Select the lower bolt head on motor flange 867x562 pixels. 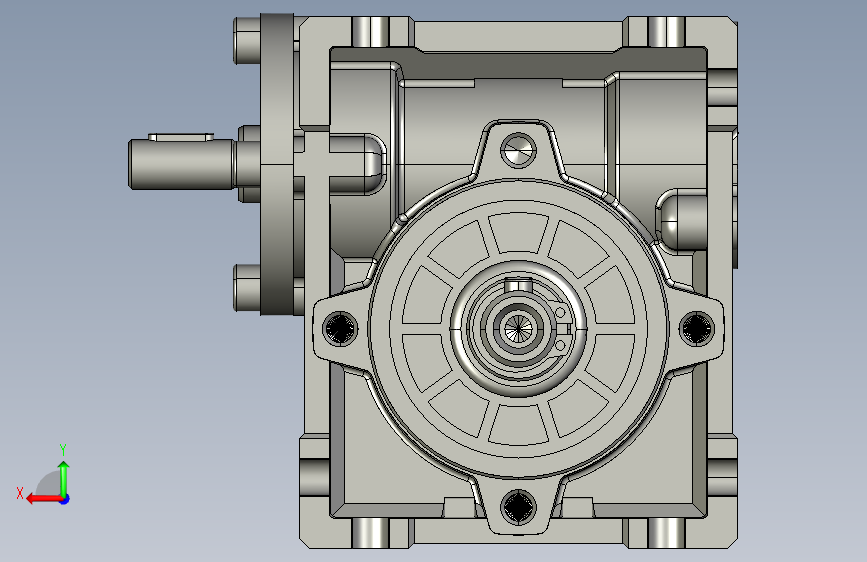[x=247, y=288]
